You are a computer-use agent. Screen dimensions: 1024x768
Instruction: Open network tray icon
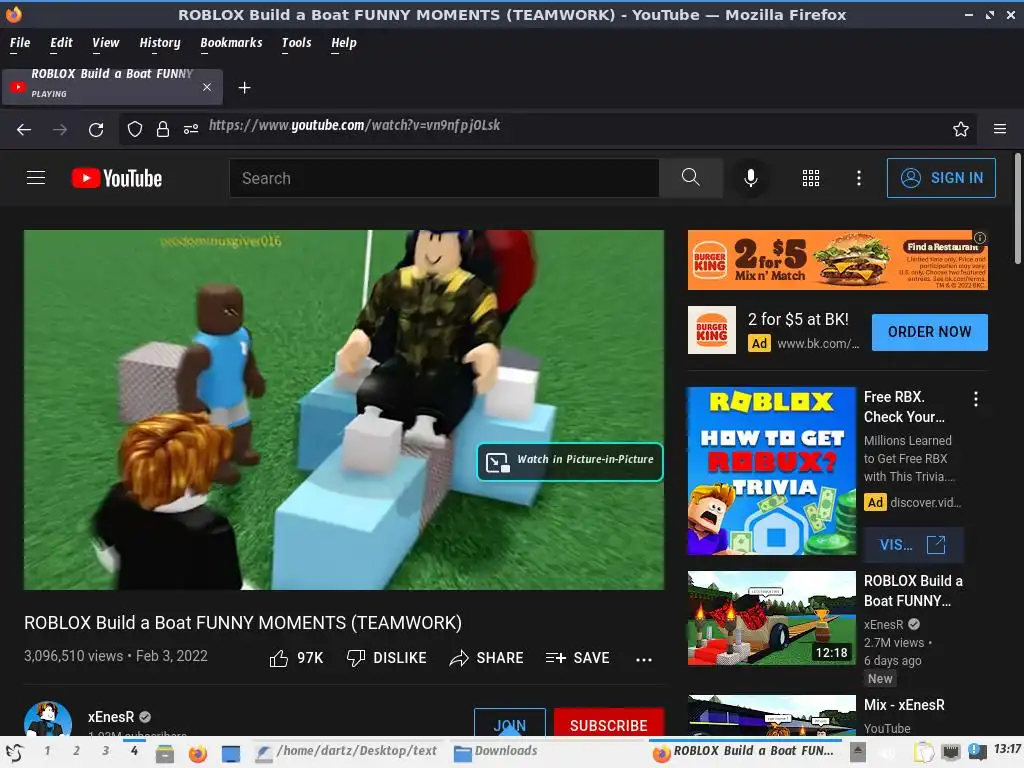951,753
